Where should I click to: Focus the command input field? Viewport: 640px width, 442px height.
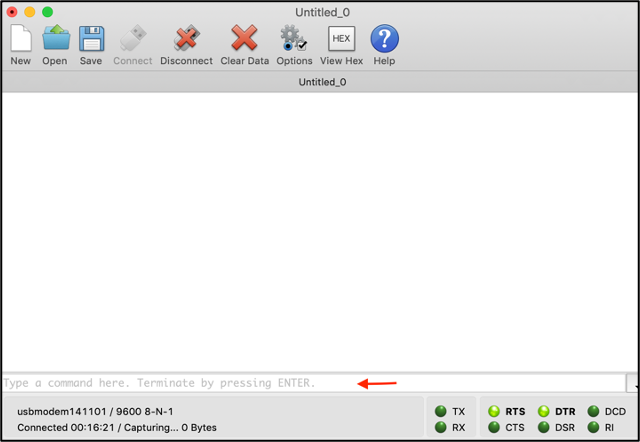[x=300, y=383]
